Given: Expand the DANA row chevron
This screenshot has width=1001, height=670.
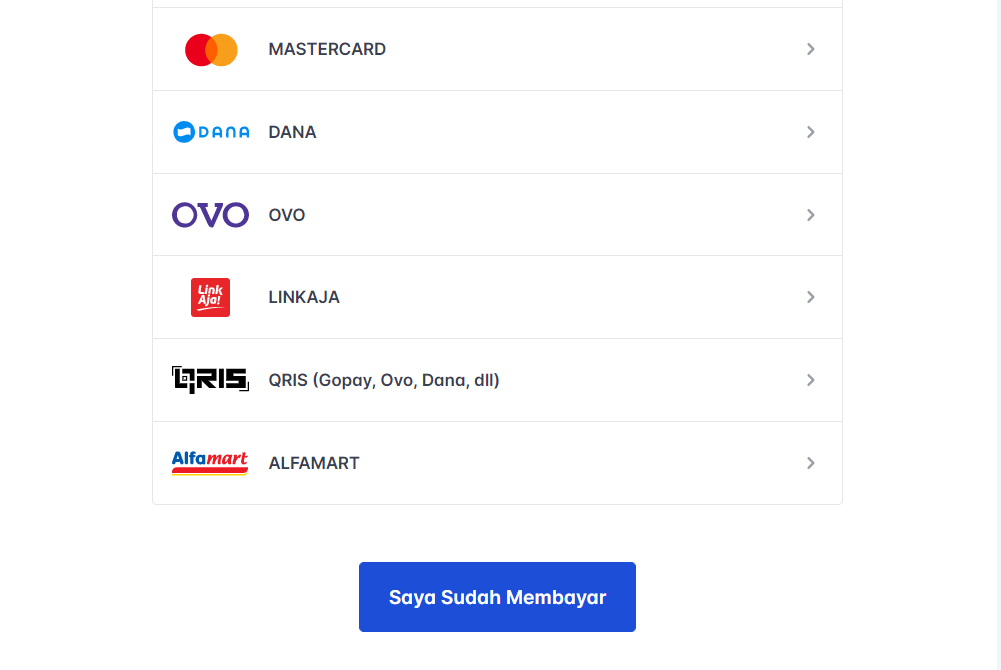Looking at the screenshot, I should 811,132.
